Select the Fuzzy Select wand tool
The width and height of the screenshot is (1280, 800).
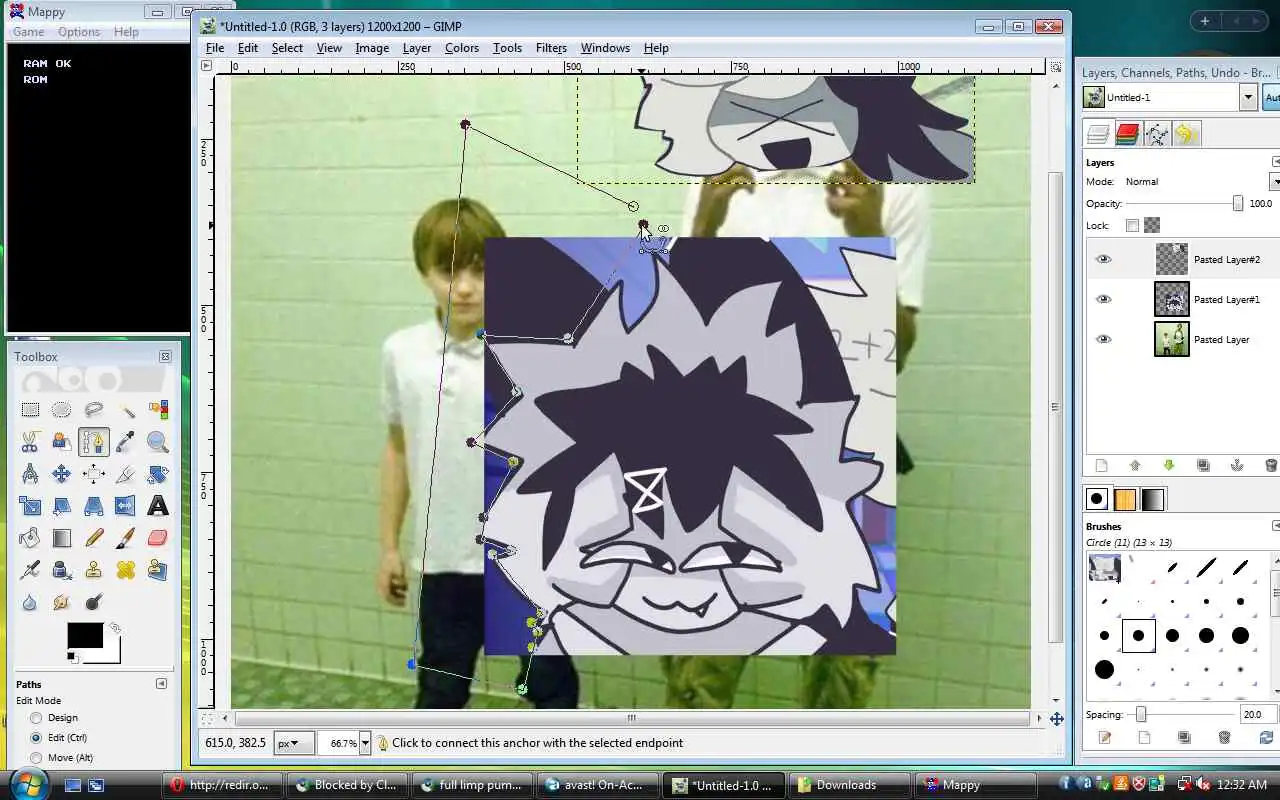coord(126,410)
